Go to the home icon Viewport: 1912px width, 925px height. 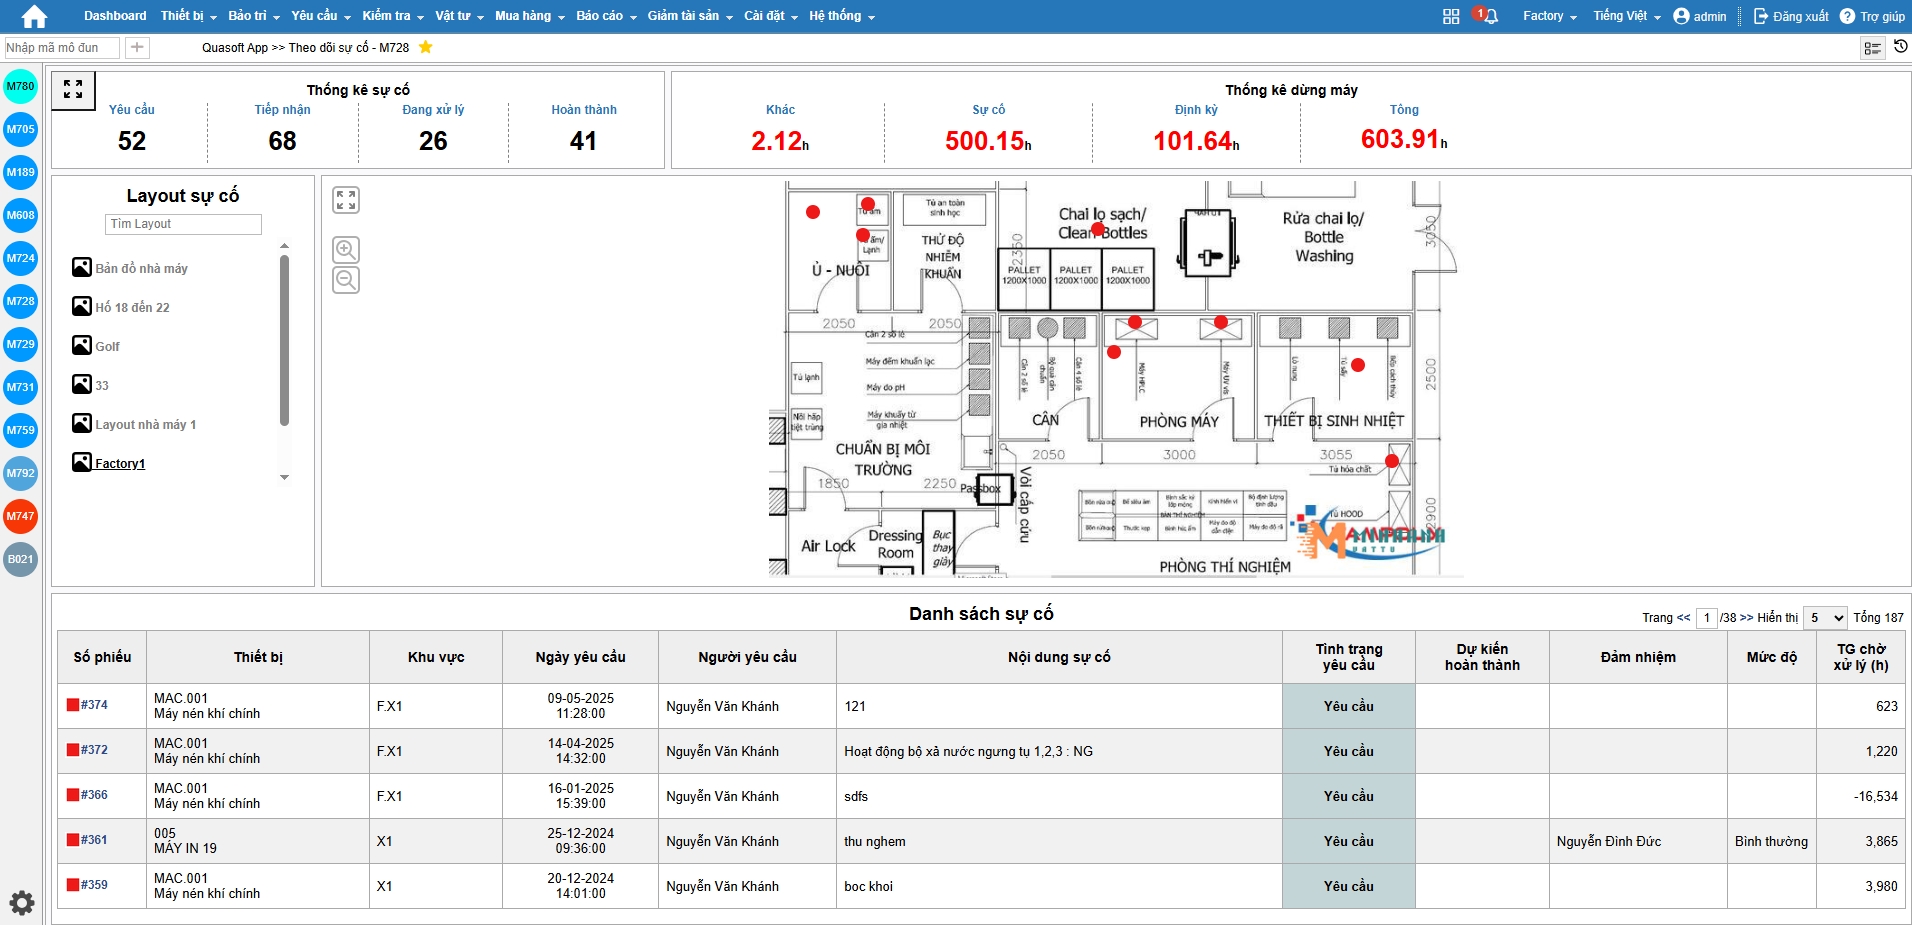(x=34, y=16)
